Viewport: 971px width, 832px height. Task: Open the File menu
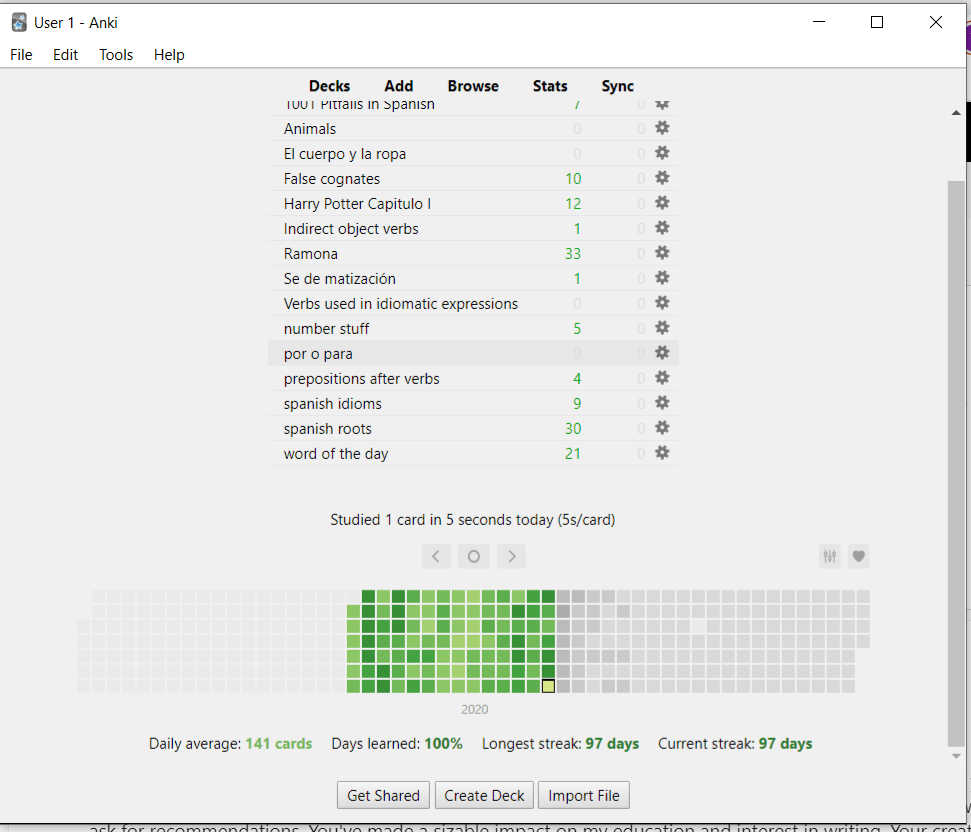[21, 55]
